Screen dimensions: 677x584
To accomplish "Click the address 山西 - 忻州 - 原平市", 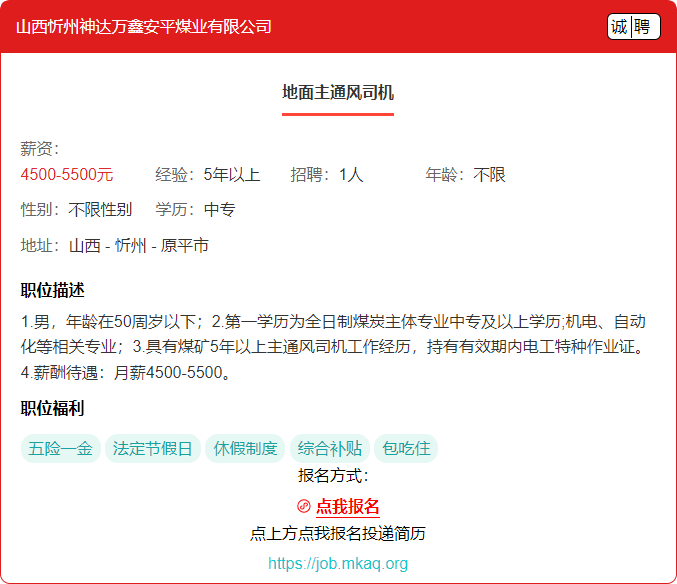I will pyautogui.click(x=139, y=246).
